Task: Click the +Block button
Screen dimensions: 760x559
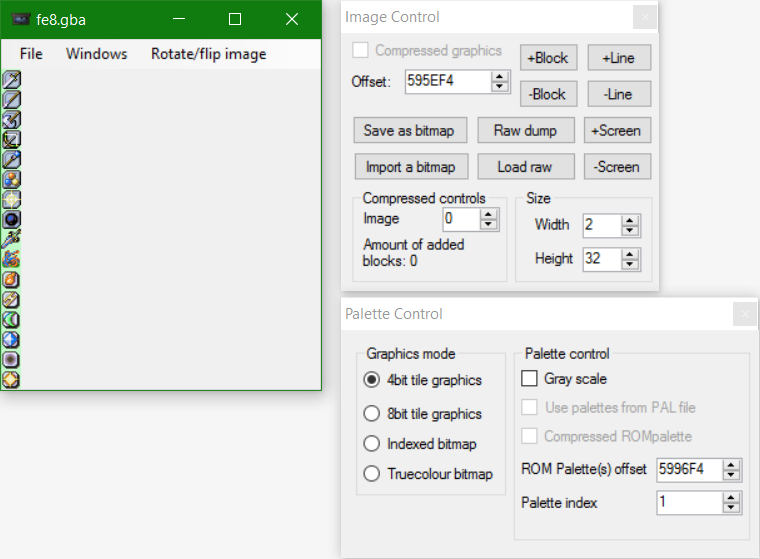Action: (x=547, y=58)
